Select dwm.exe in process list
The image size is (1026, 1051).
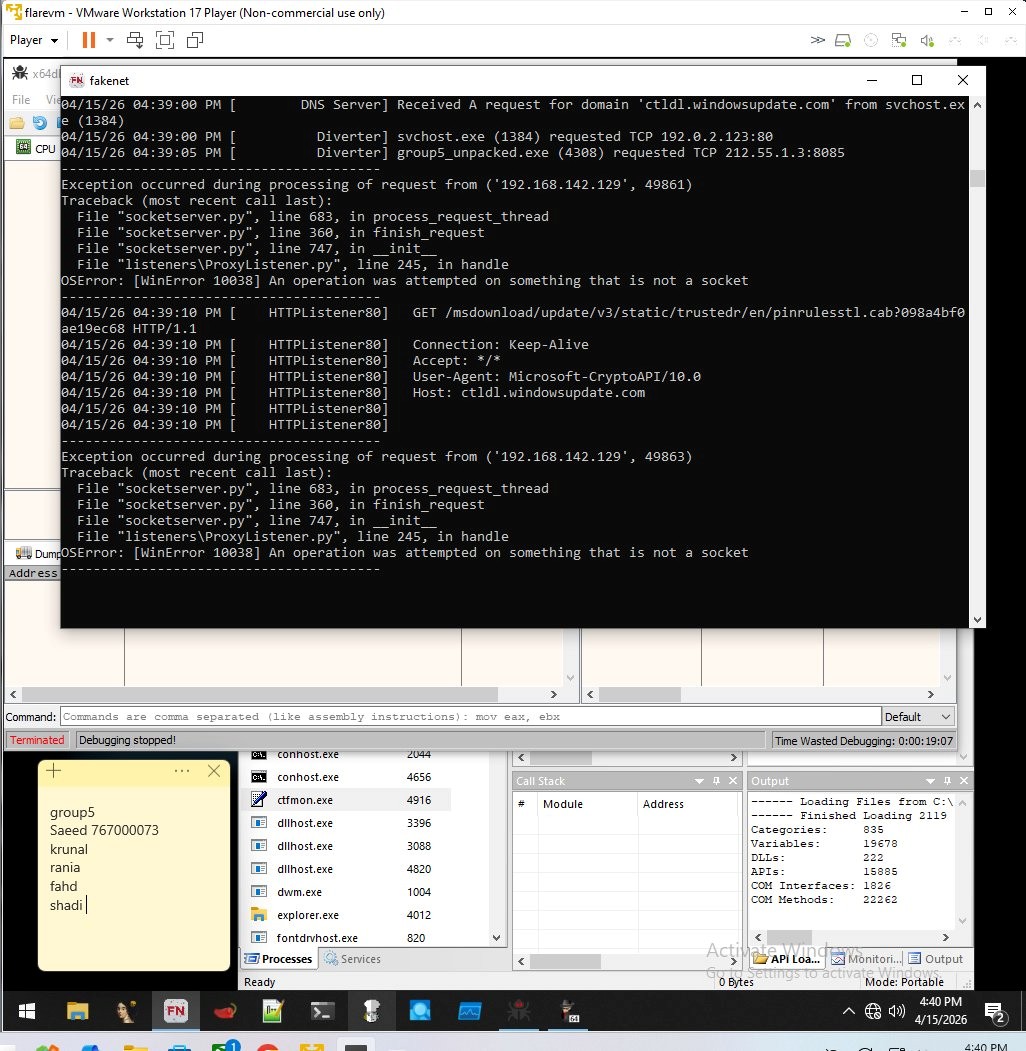coord(348,892)
